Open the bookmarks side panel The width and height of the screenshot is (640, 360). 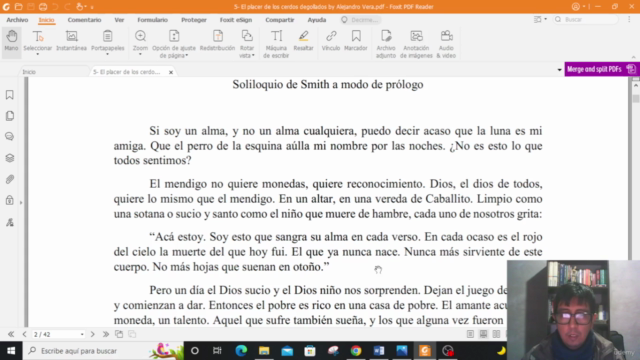pyautogui.click(x=9, y=95)
